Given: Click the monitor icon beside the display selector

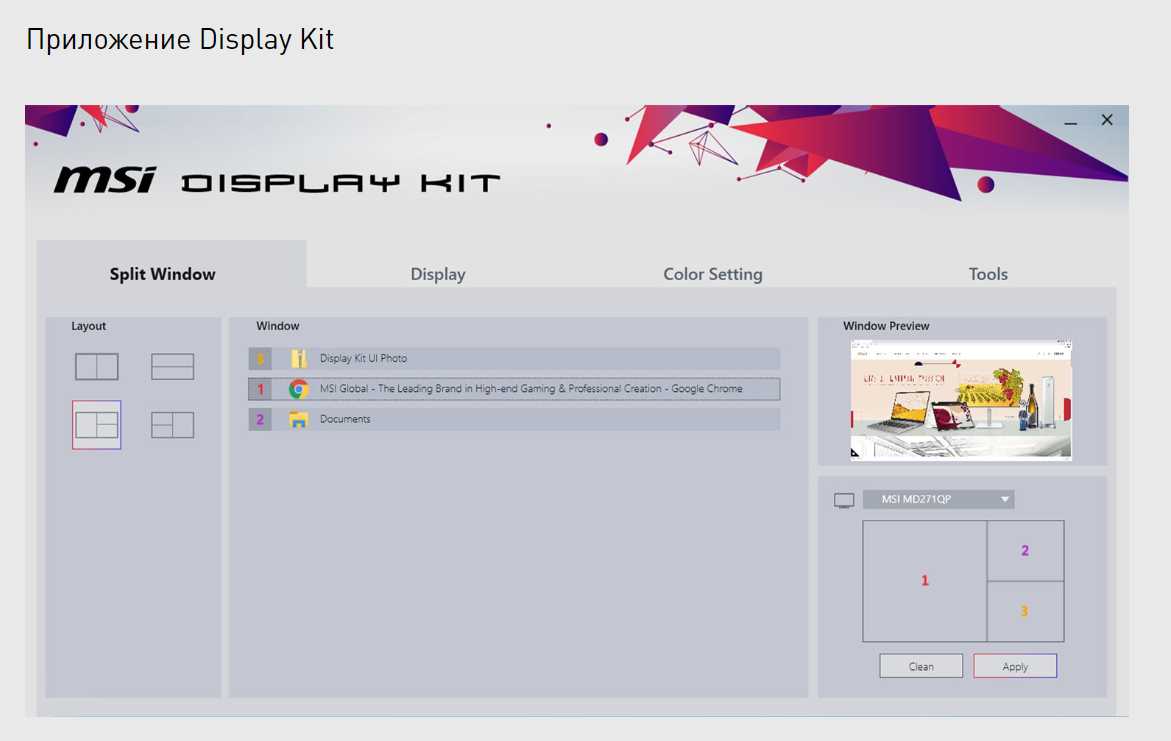Looking at the screenshot, I should click(844, 500).
